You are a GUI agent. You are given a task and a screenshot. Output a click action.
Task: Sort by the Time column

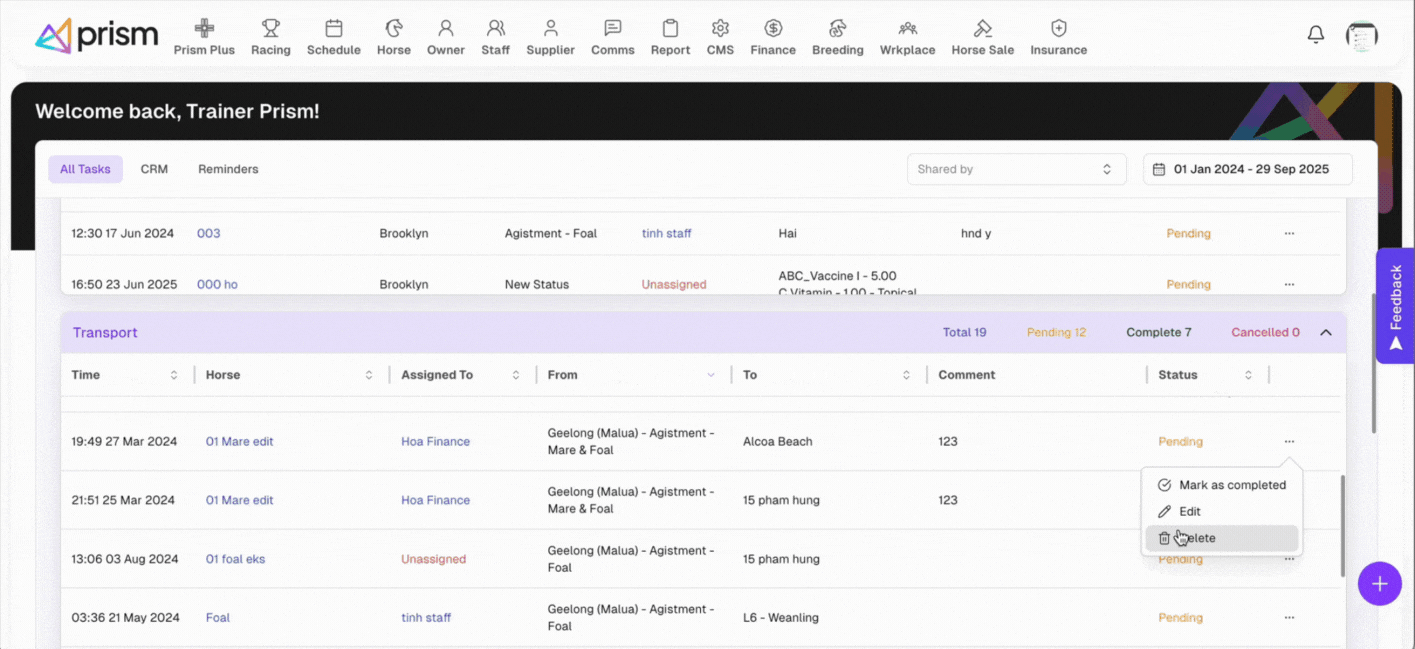point(174,375)
